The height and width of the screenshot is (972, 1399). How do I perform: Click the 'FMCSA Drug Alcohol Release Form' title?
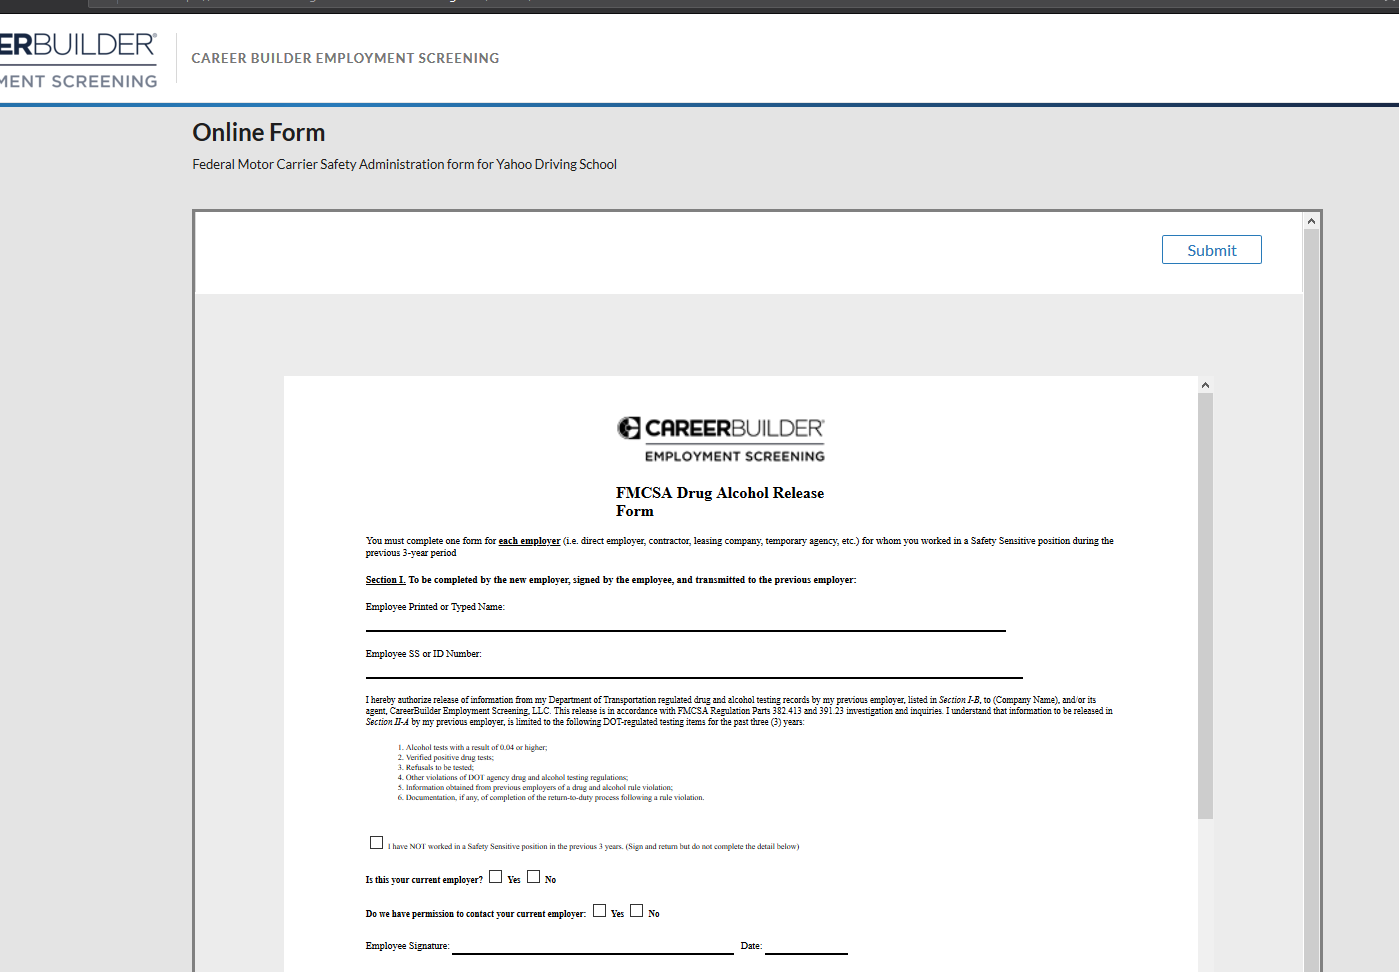pyautogui.click(x=720, y=501)
